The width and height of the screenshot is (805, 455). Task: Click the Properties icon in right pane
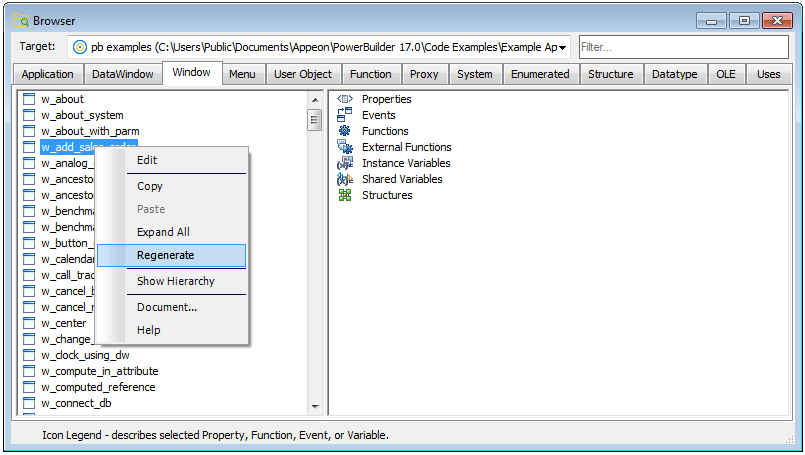point(345,99)
